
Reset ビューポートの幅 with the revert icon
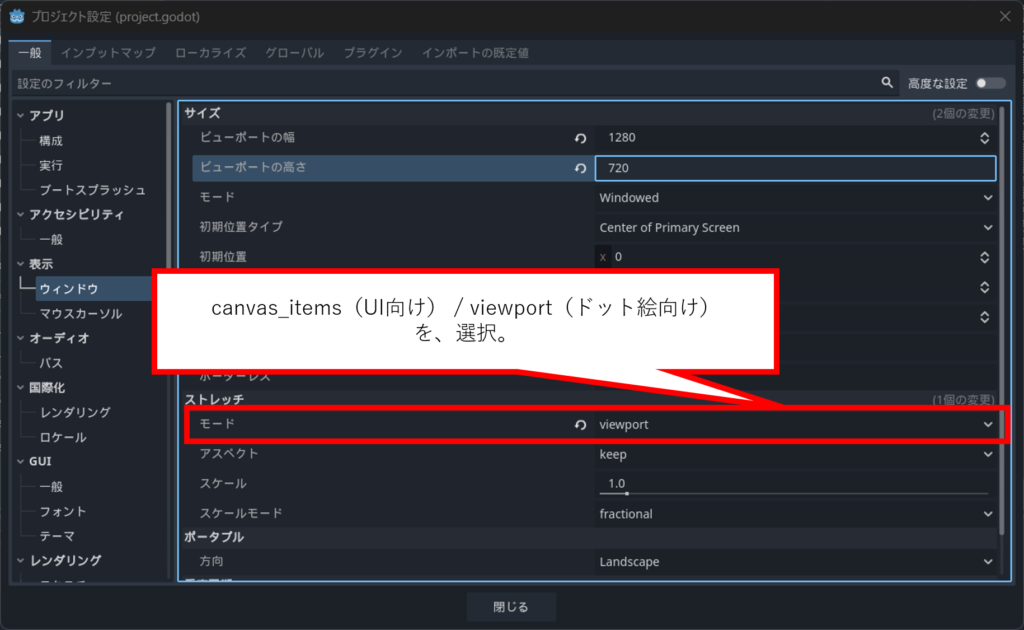coord(580,139)
